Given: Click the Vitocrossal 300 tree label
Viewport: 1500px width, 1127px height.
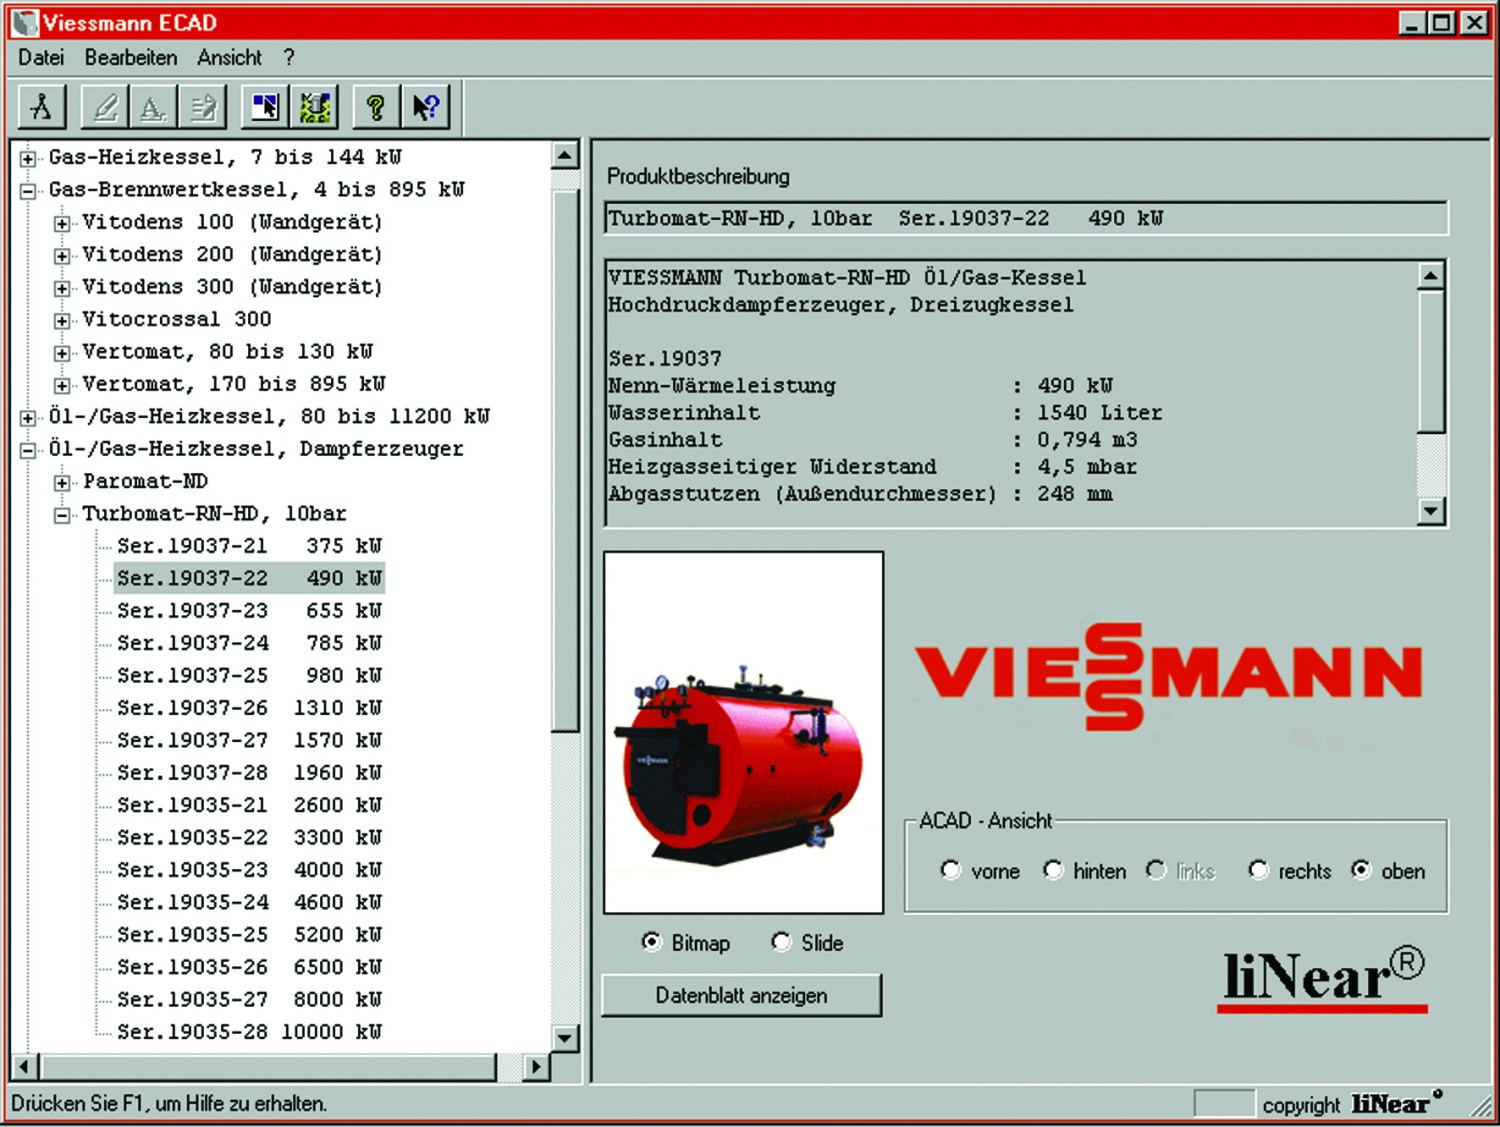Looking at the screenshot, I should pos(177,319).
